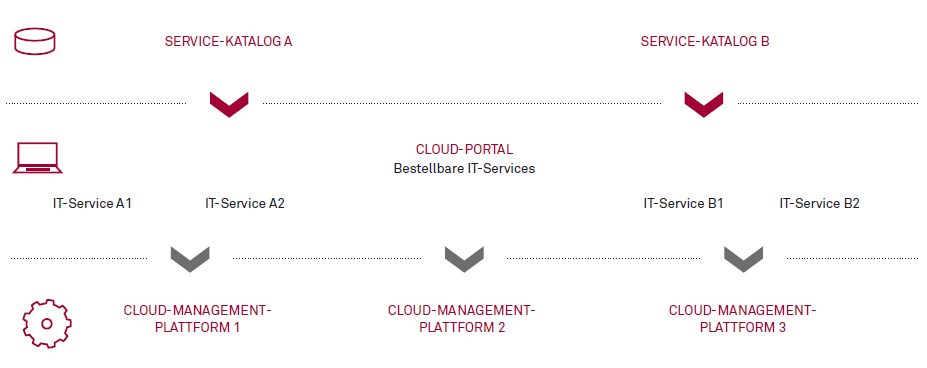Click the grey chevron above Cloud-Management-Plattform 1
Image resolution: width=927 pixels, height=368 pixels.
pyautogui.click(x=190, y=259)
